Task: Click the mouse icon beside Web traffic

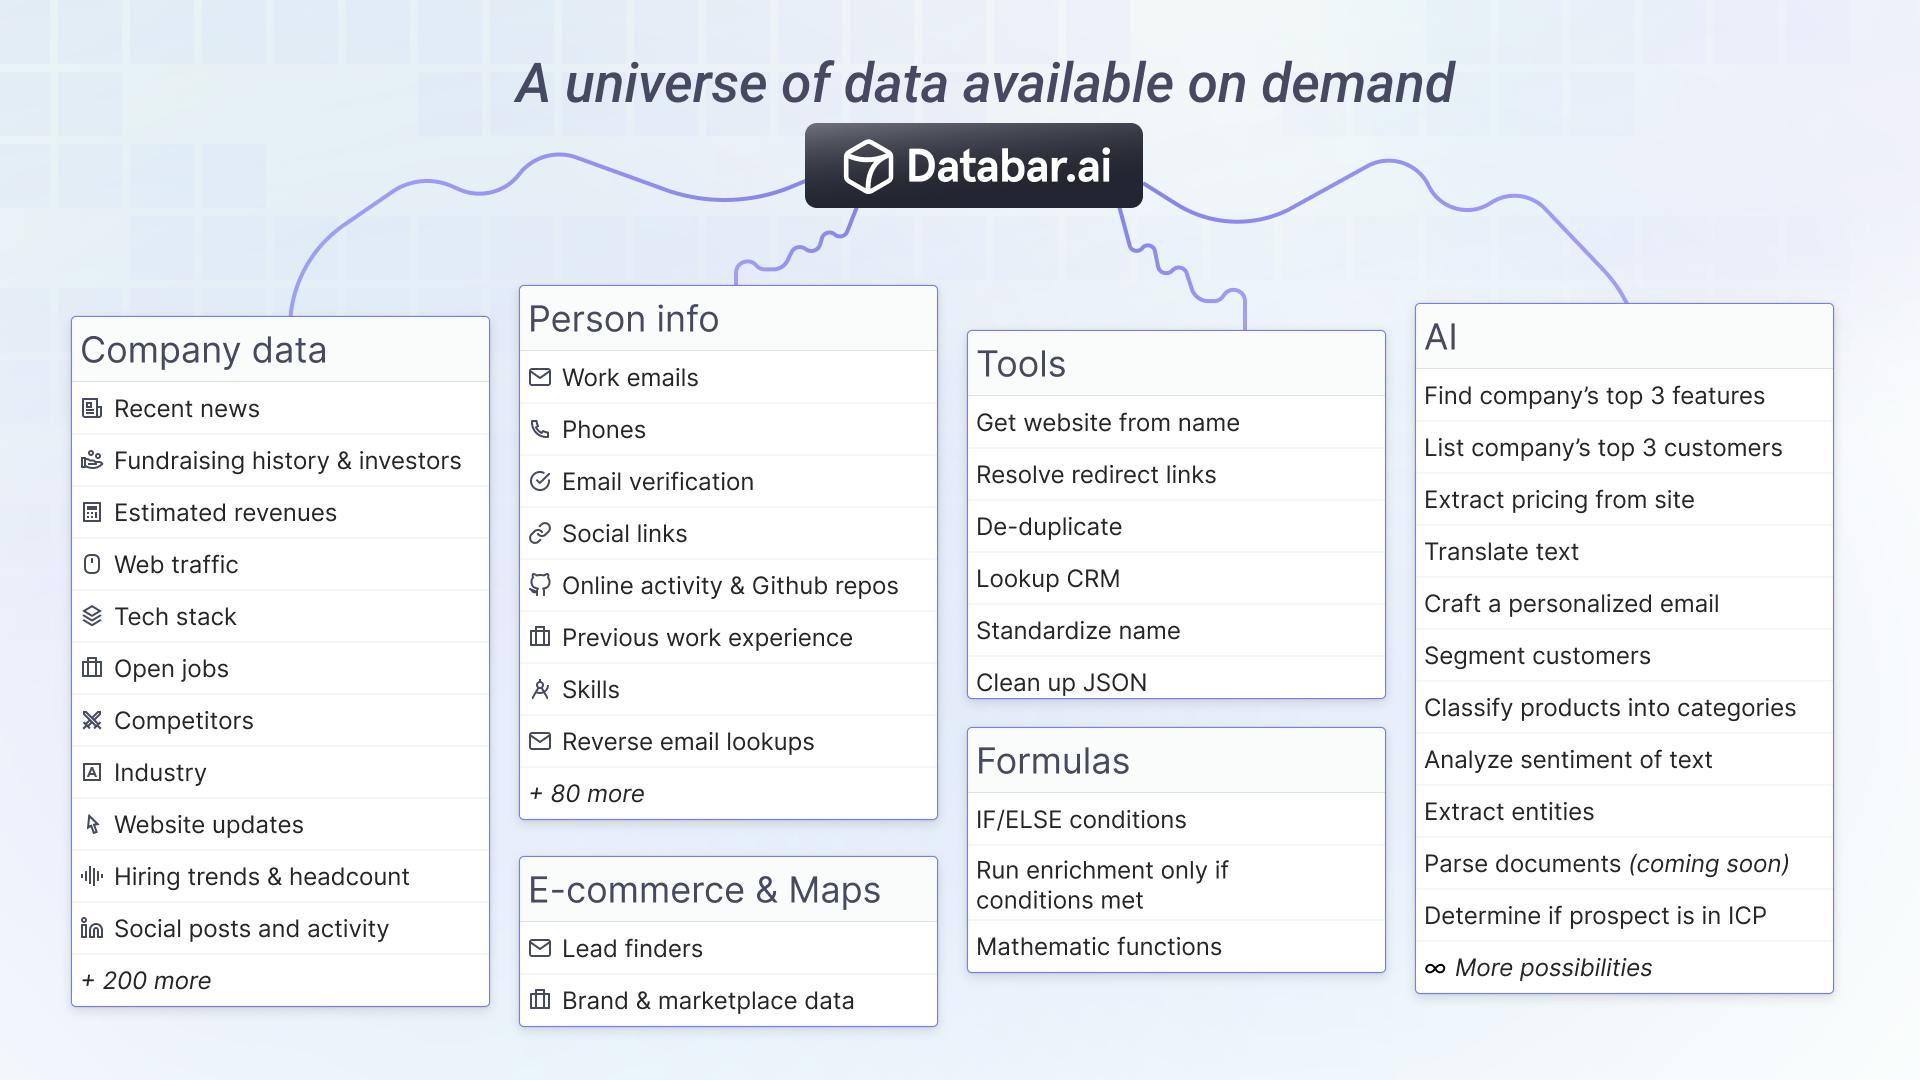Action: [92, 564]
